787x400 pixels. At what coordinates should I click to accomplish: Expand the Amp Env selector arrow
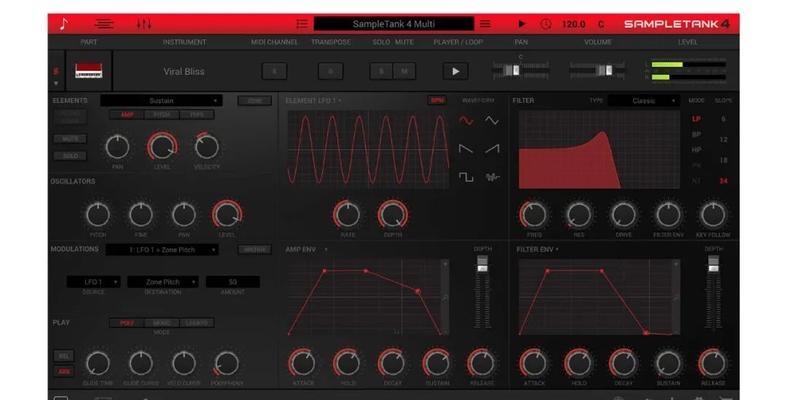pos(326,249)
